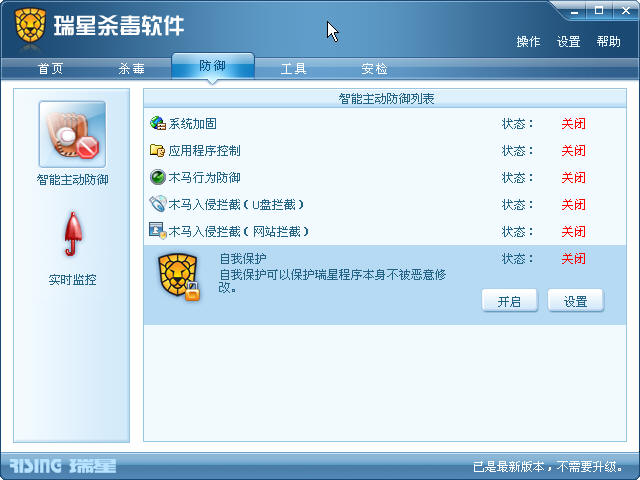Switch to the 杀毒 tab
640x480 pixels.
131,68
